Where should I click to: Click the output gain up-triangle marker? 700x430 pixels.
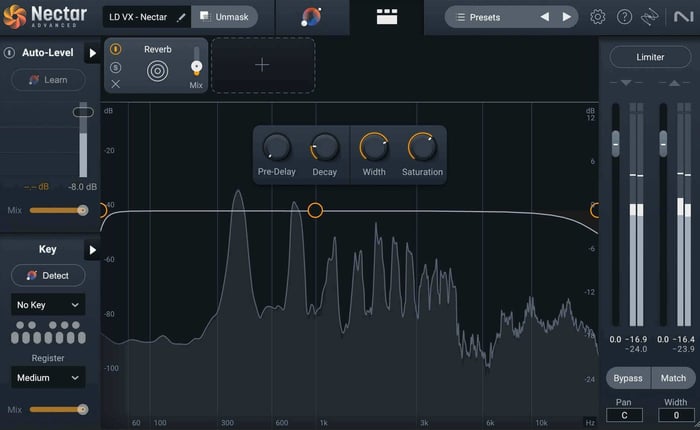tap(674, 83)
